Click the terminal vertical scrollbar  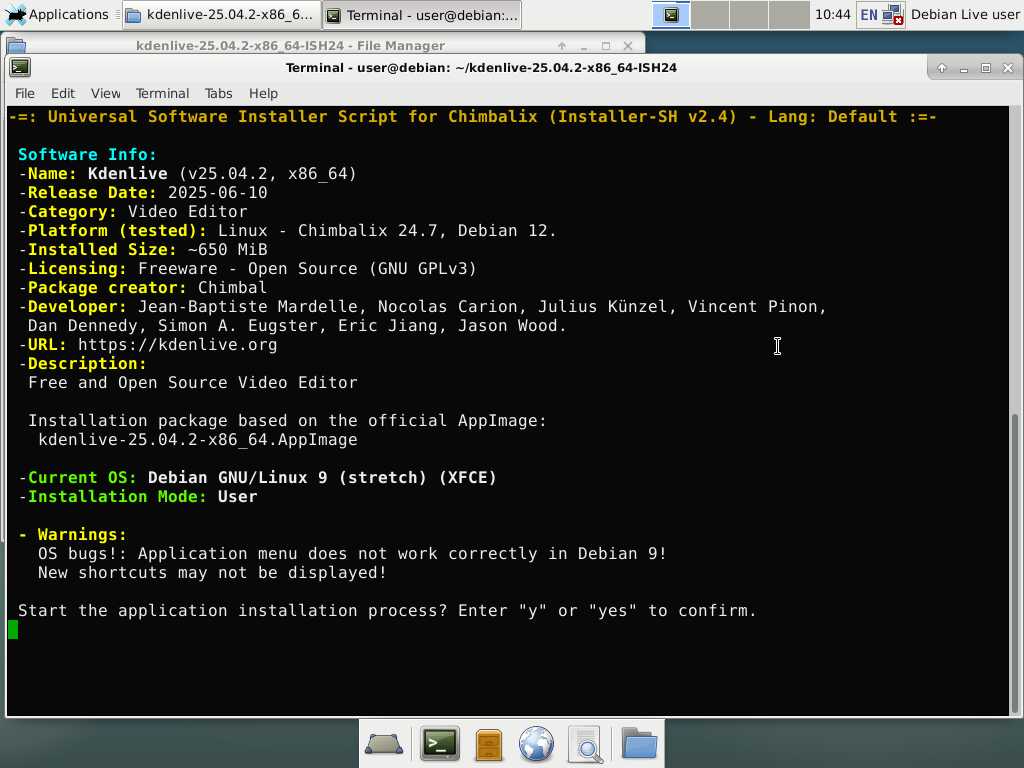pyautogui.click(x=1015, y=562)
